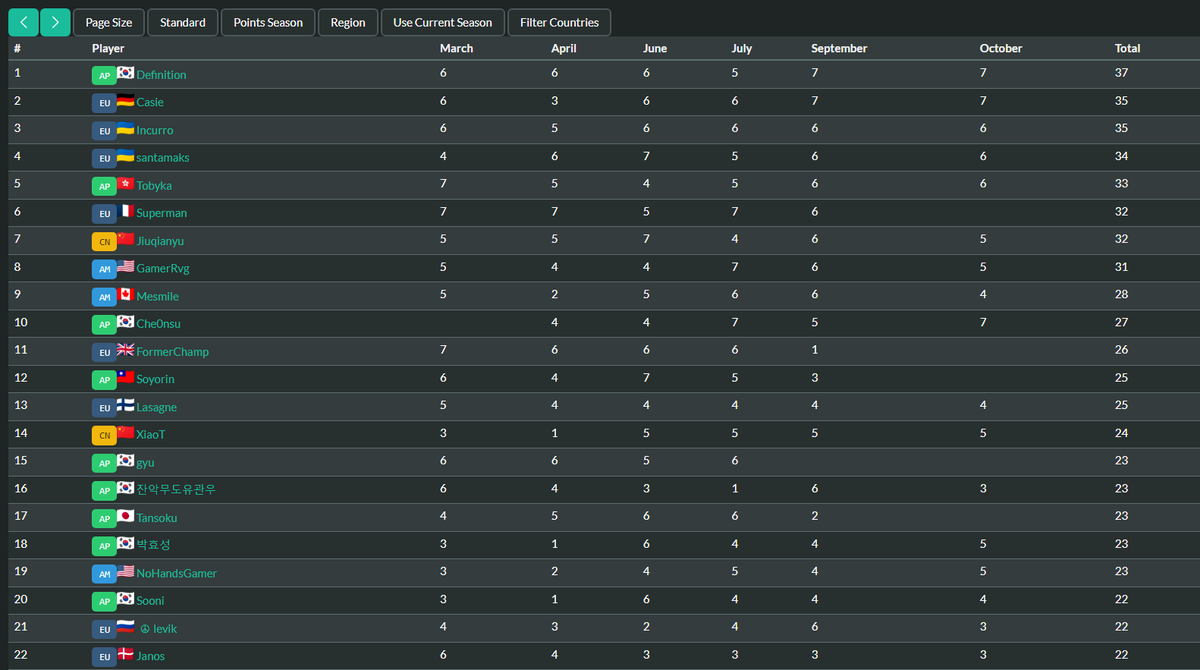Click the April column header
The image size is (1200, 670).
[x=565, y=48]
